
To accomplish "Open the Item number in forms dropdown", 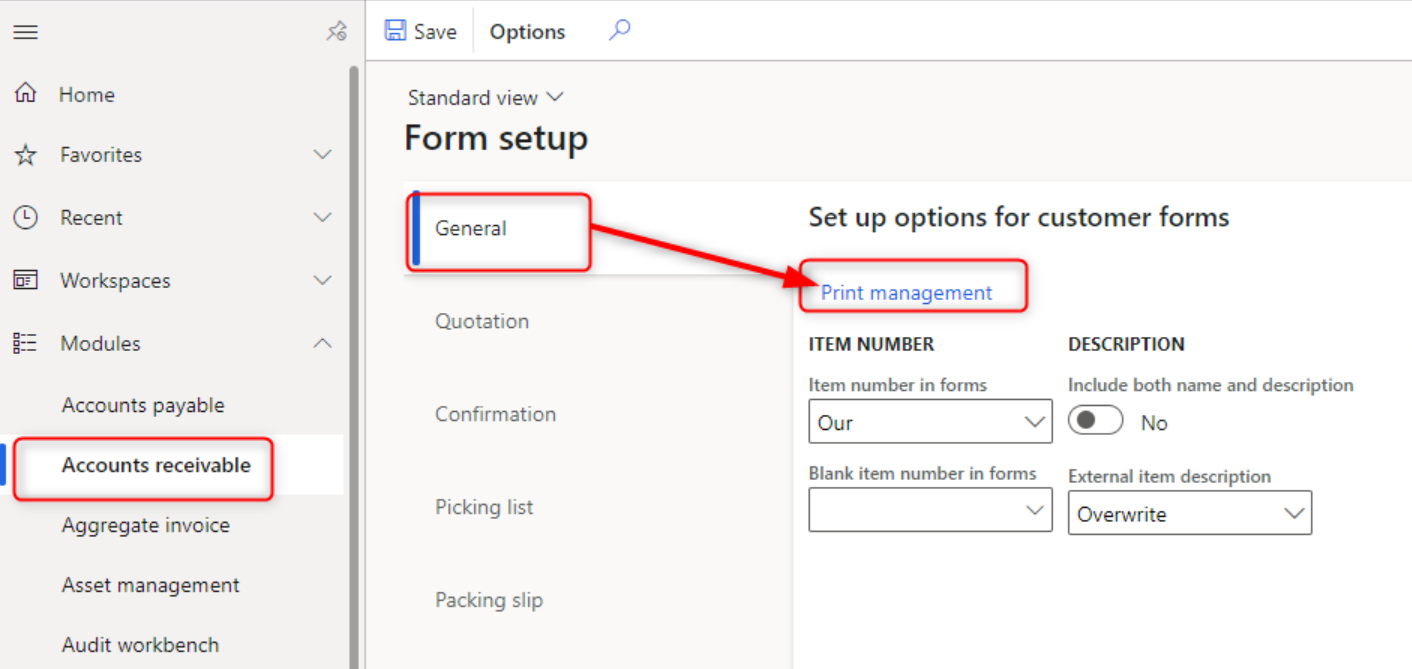I will (930, 421).
